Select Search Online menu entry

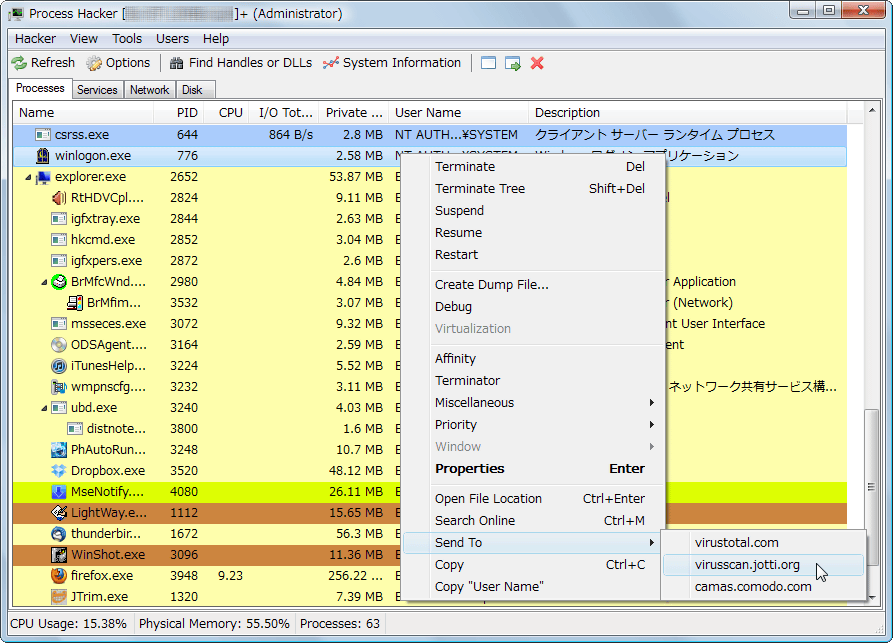533,521
